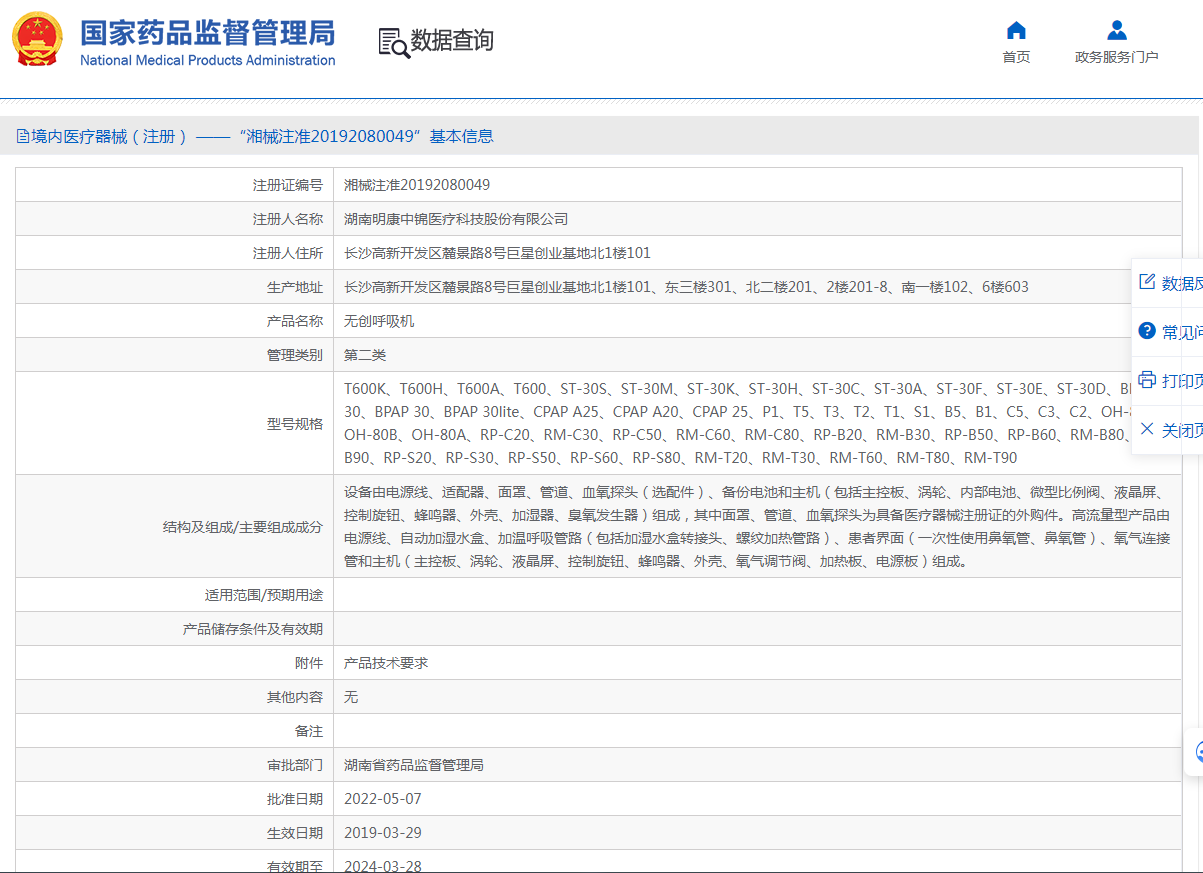This screenshot has height=873, width=1203.
Task: Click the 备注 row label
Action: click(x=309, y=731)
